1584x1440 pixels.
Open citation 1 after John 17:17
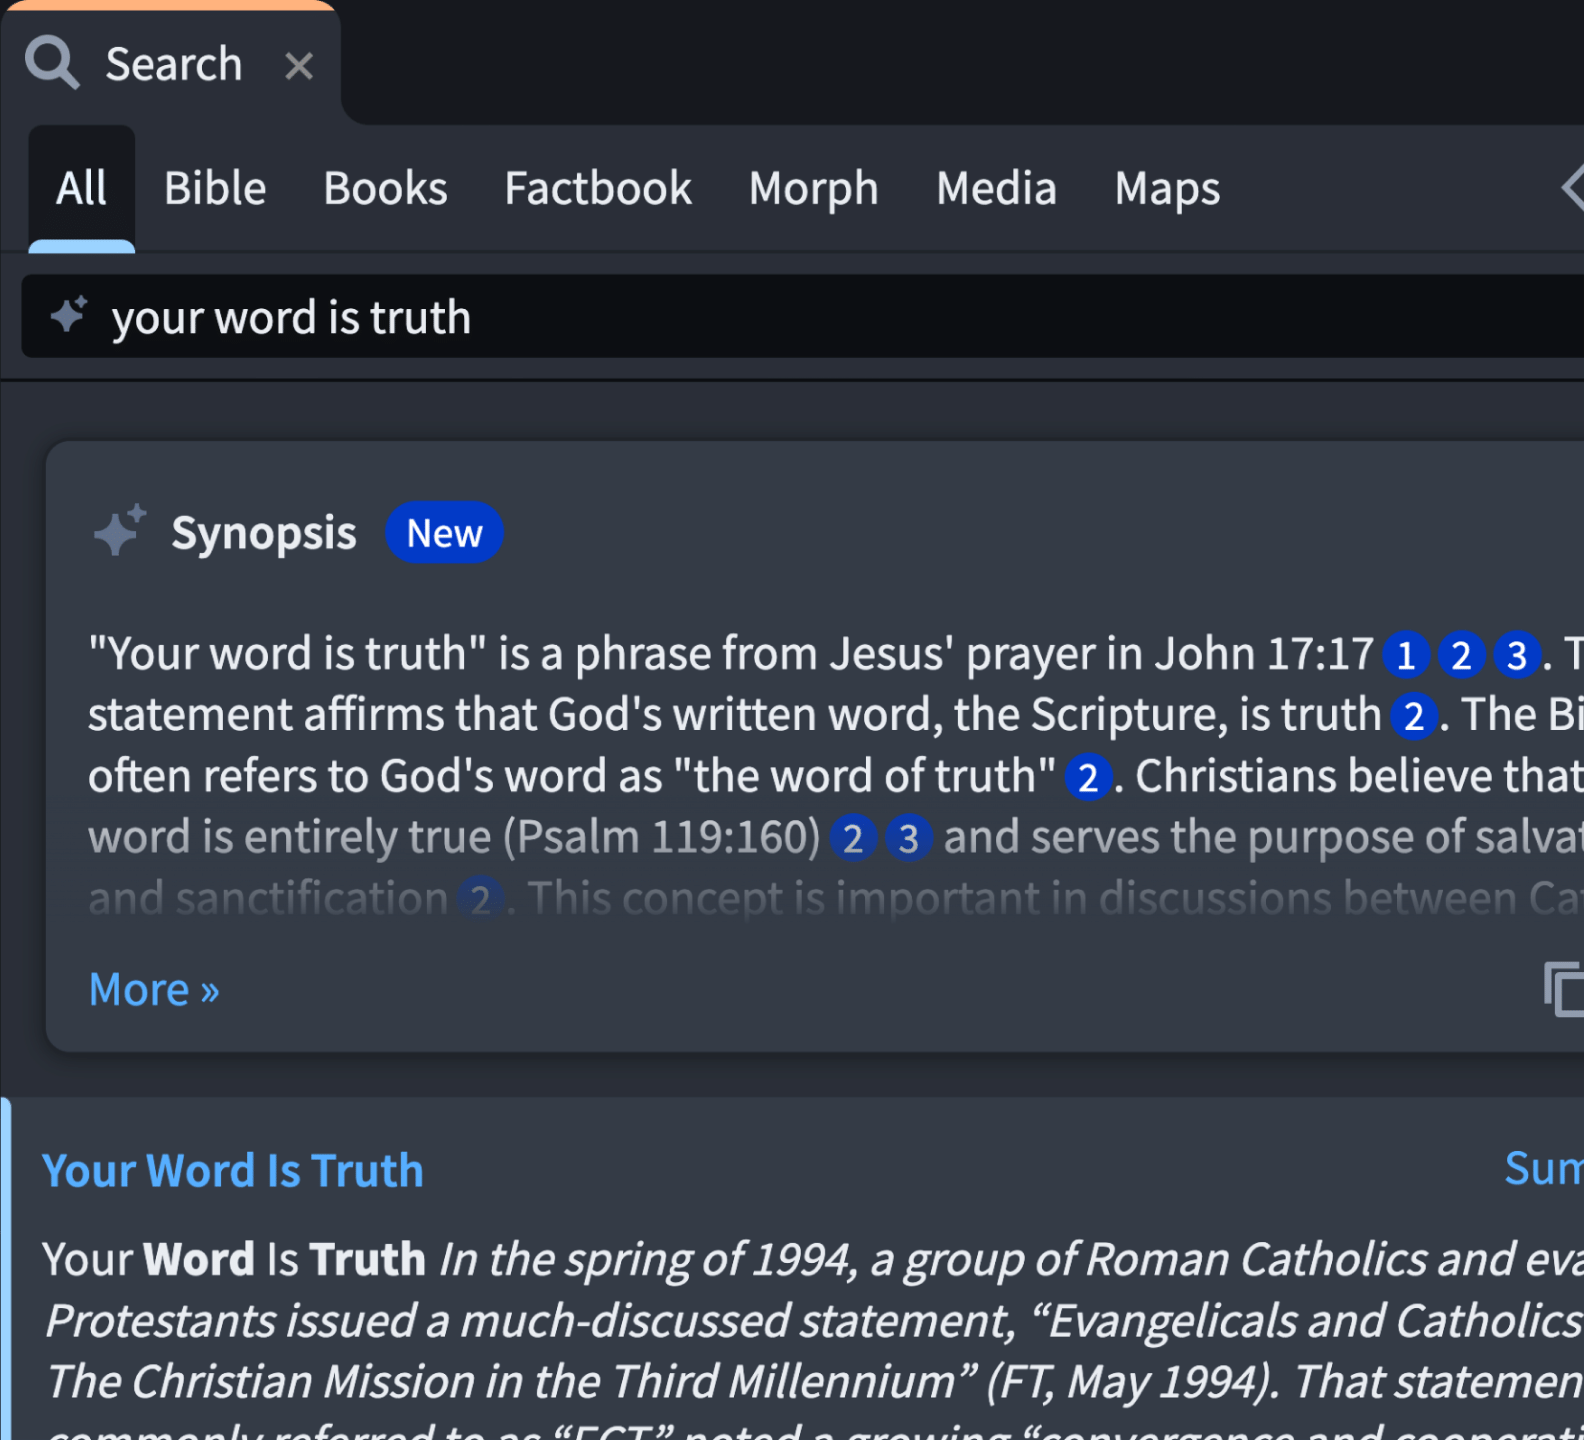pyautogui.click(x=1405, y=655)
